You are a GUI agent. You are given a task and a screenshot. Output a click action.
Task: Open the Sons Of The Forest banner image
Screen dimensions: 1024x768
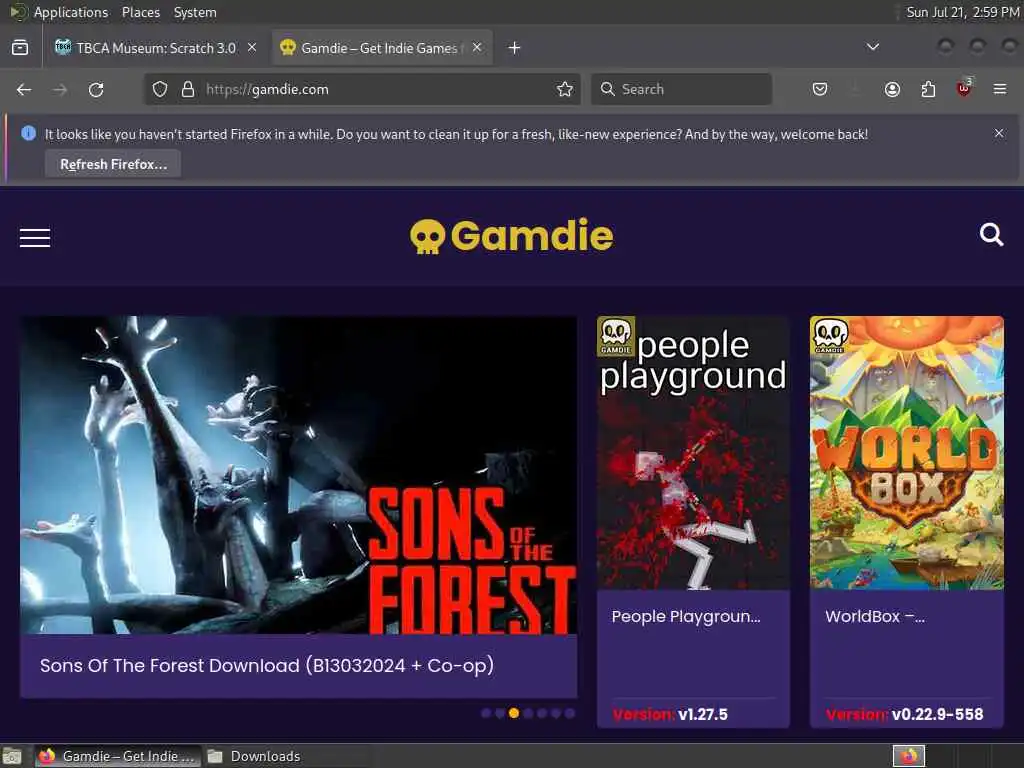coord(298,475)
